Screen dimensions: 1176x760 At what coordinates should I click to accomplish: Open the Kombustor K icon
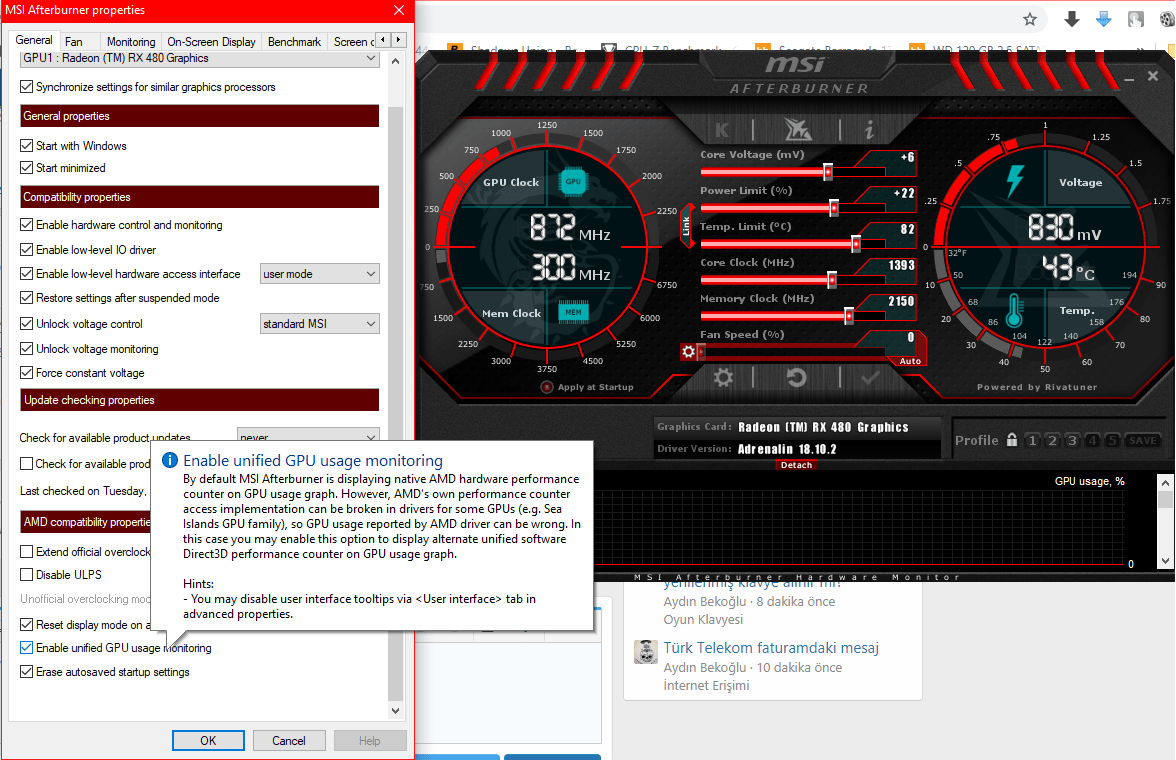point(722,131)
